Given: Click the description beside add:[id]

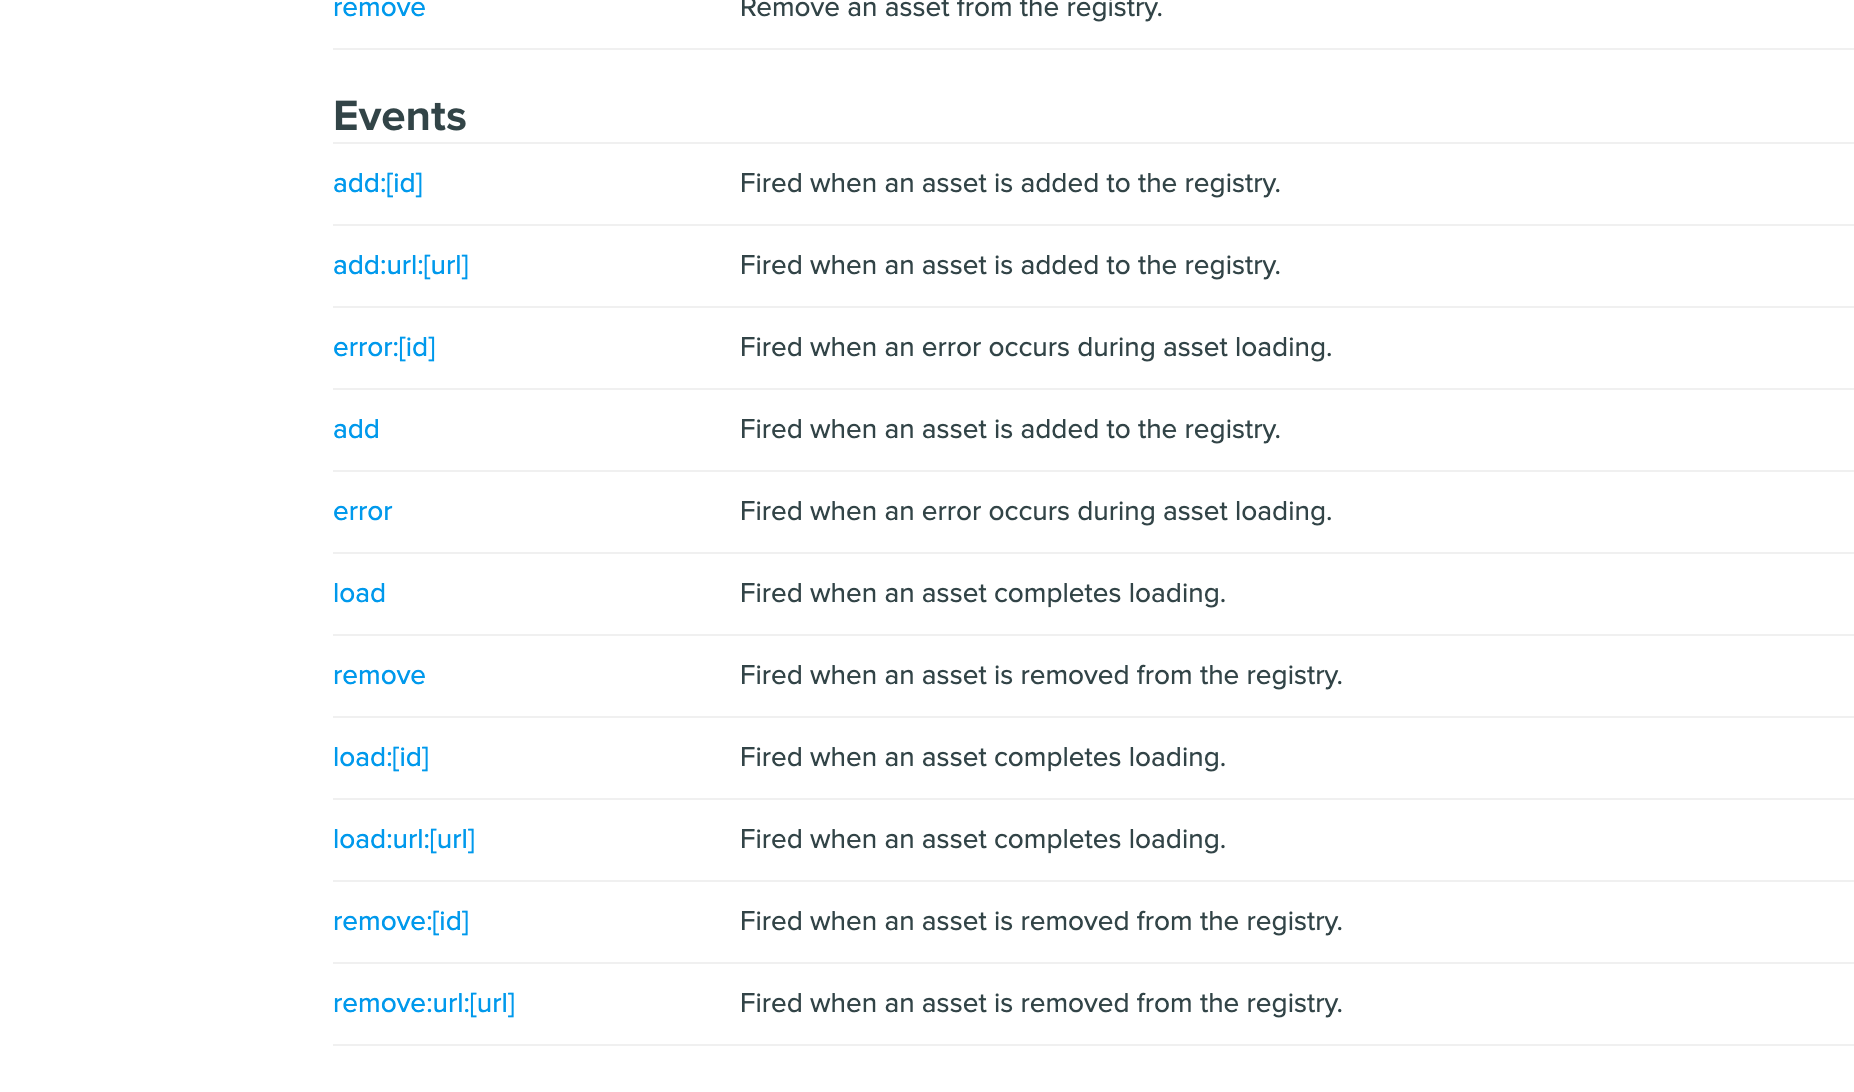Looking at the screenshot, I should (1010, 184).
